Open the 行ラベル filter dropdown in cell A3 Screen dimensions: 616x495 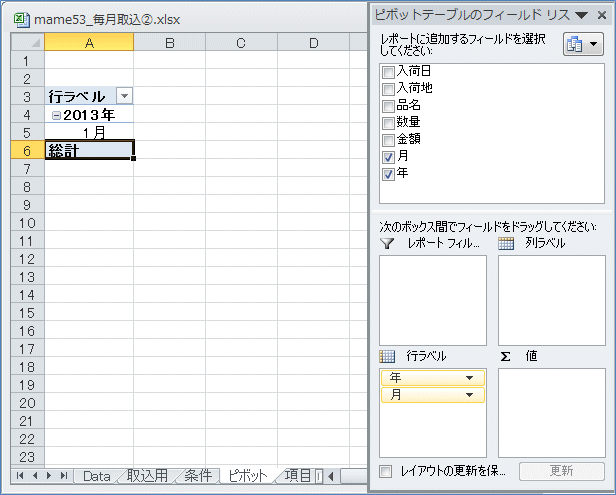tap(125, 96)
